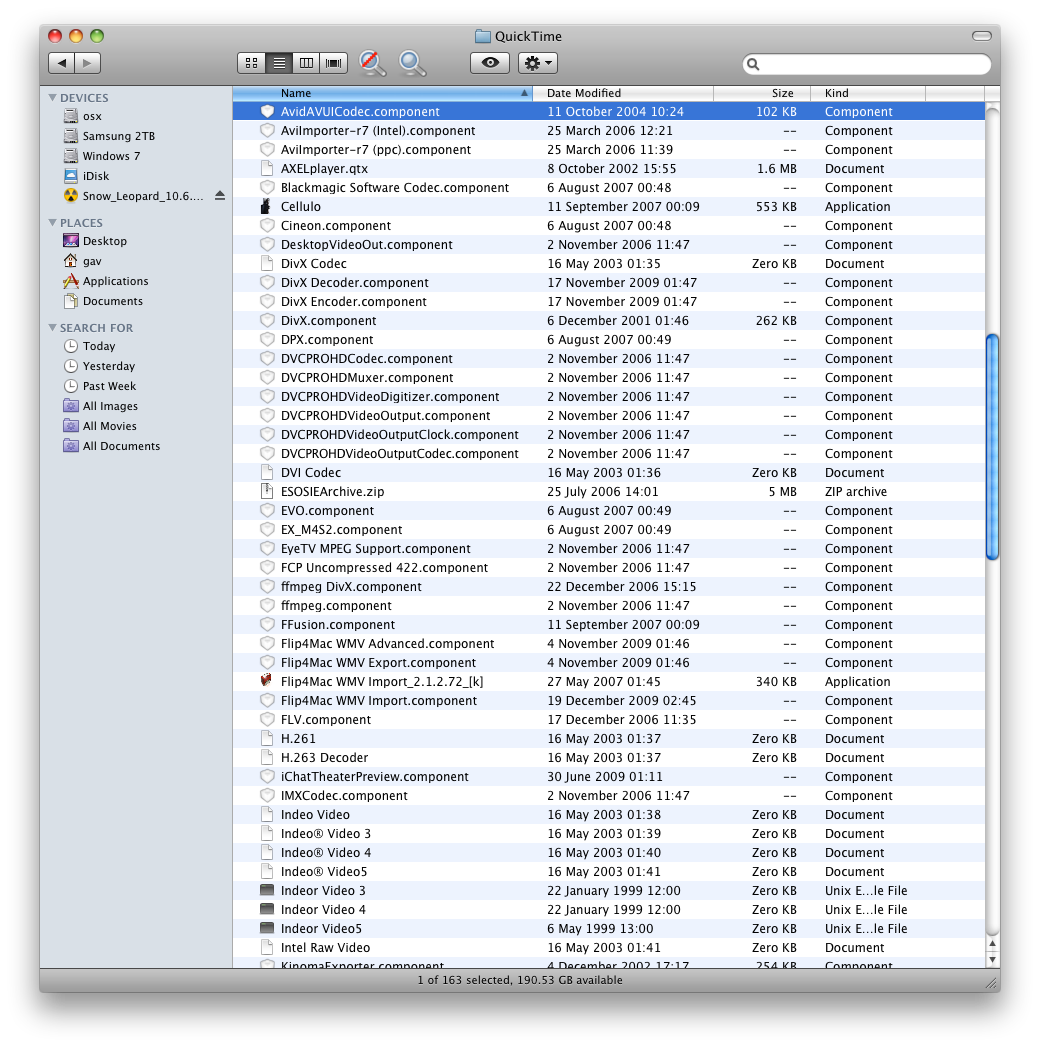Select the H.263 Decoder document
1040x1047 pixels.
324,757
